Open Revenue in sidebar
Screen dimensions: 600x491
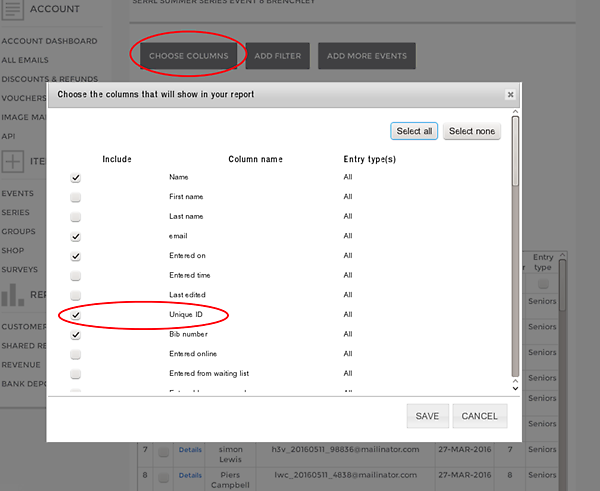coord(21,365)
